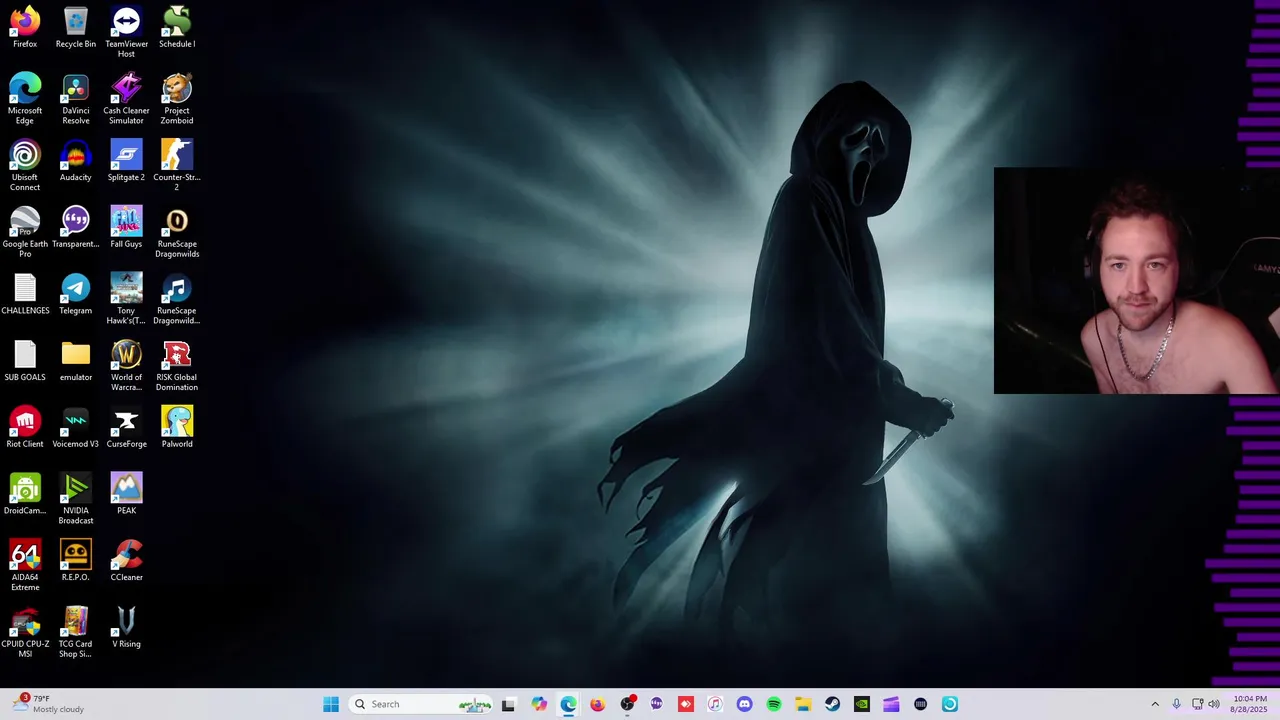The width and height of the screenshot is (1280, 720).
Task: Select the TCG Card Shop Simulator shortcut
Action: (76, 633)
